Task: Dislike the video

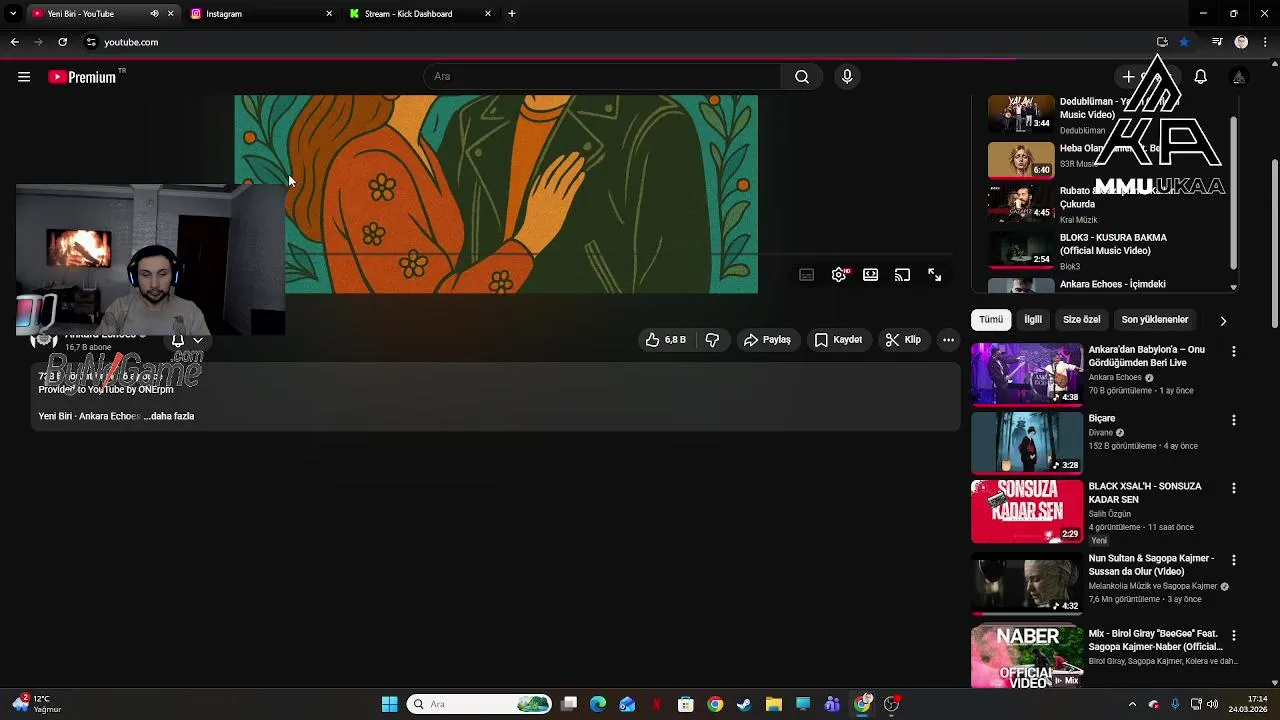Action: click(712, 340)
